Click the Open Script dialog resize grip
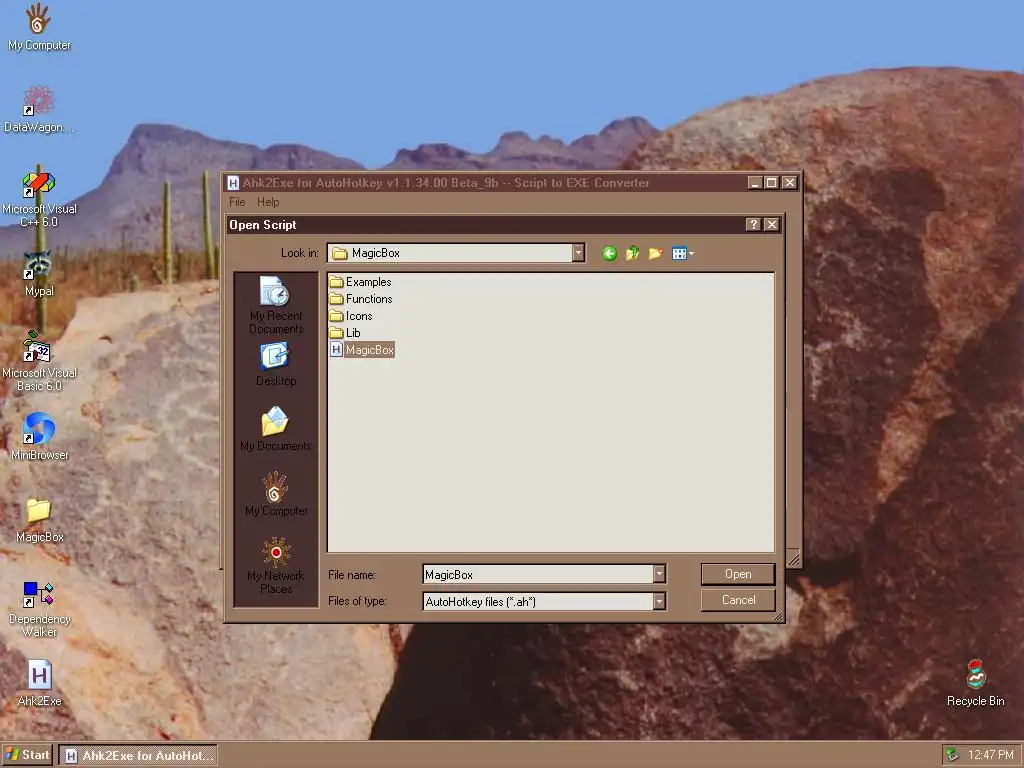 point(778,615)
